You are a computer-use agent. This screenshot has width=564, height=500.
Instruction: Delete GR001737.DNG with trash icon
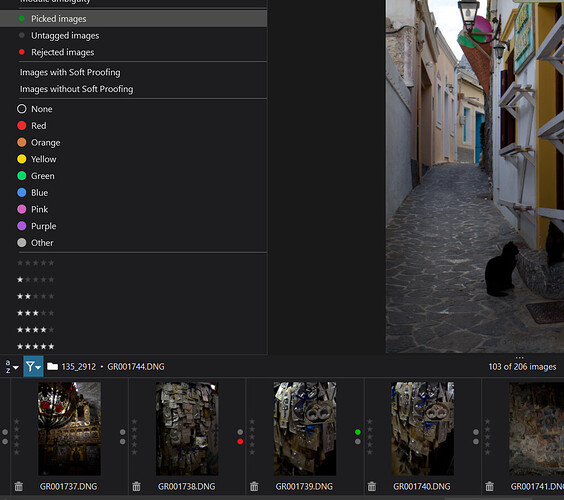[19, 486]
